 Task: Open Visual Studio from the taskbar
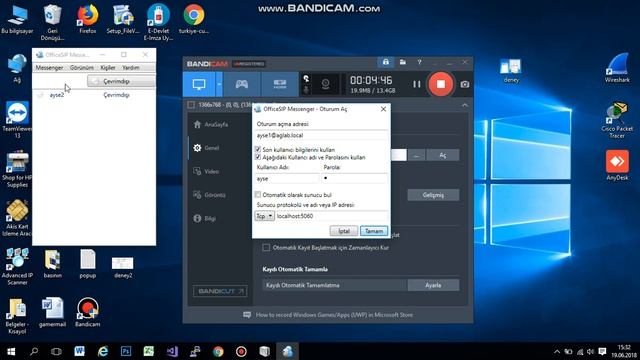pyautogui.click(x=172, y=351)
